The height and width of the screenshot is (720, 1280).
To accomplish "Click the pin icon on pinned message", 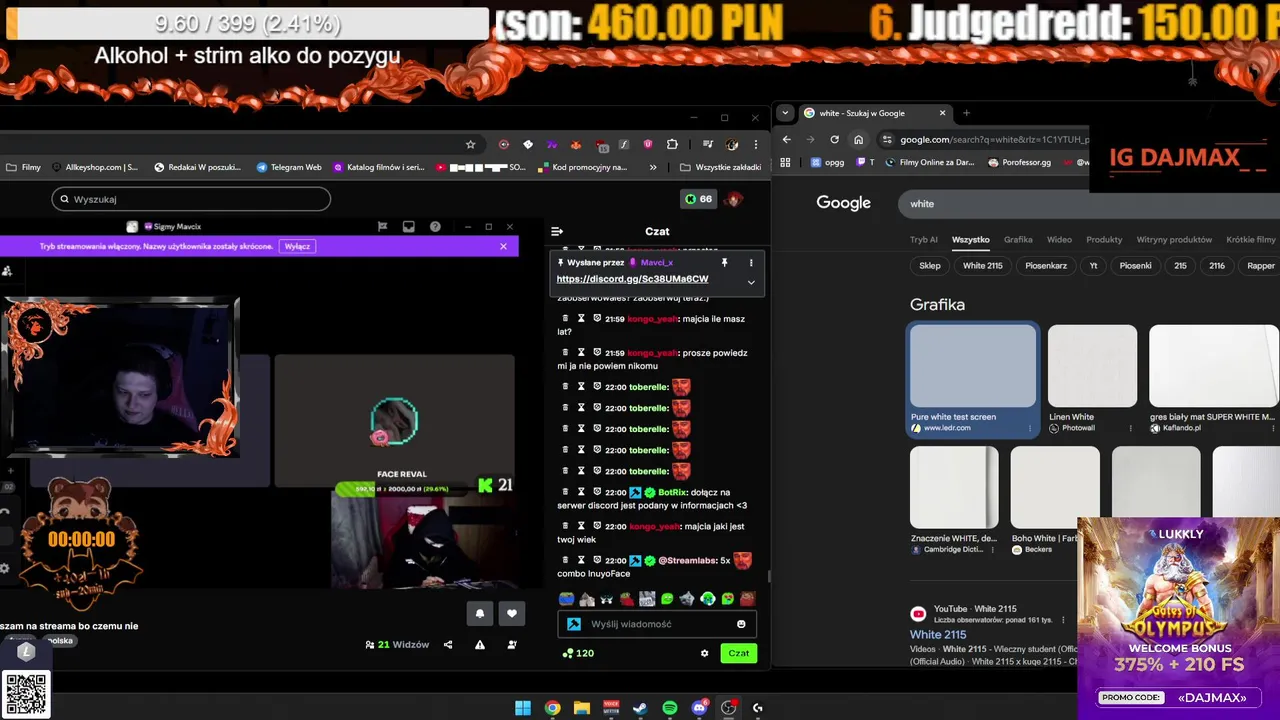I will tap(724, 263).
